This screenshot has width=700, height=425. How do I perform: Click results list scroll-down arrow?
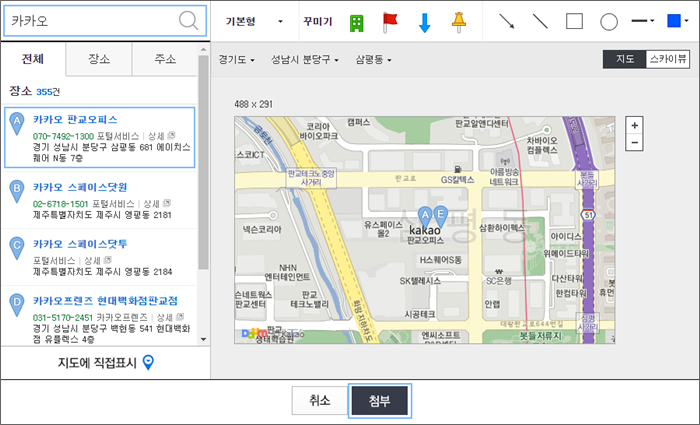(204, 340)
